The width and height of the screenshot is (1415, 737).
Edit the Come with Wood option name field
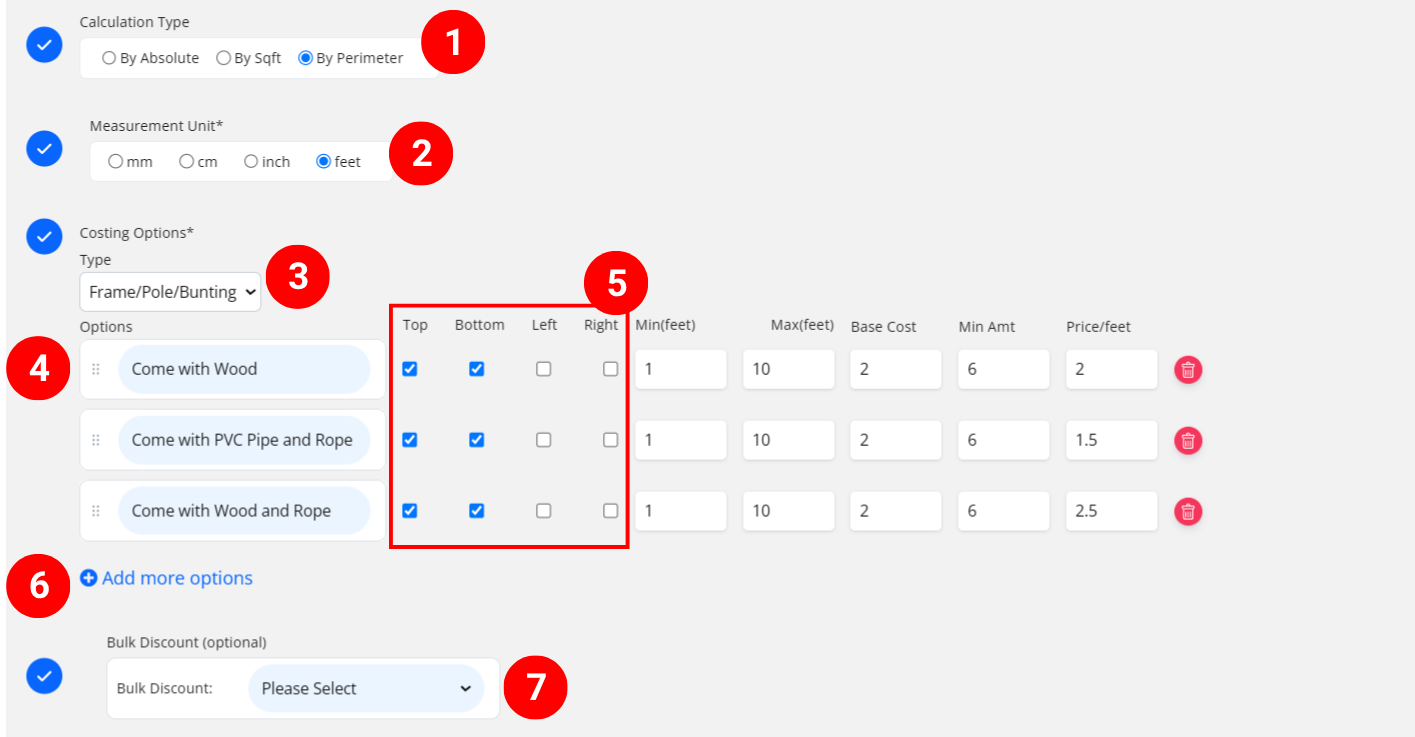pos(244,369)
